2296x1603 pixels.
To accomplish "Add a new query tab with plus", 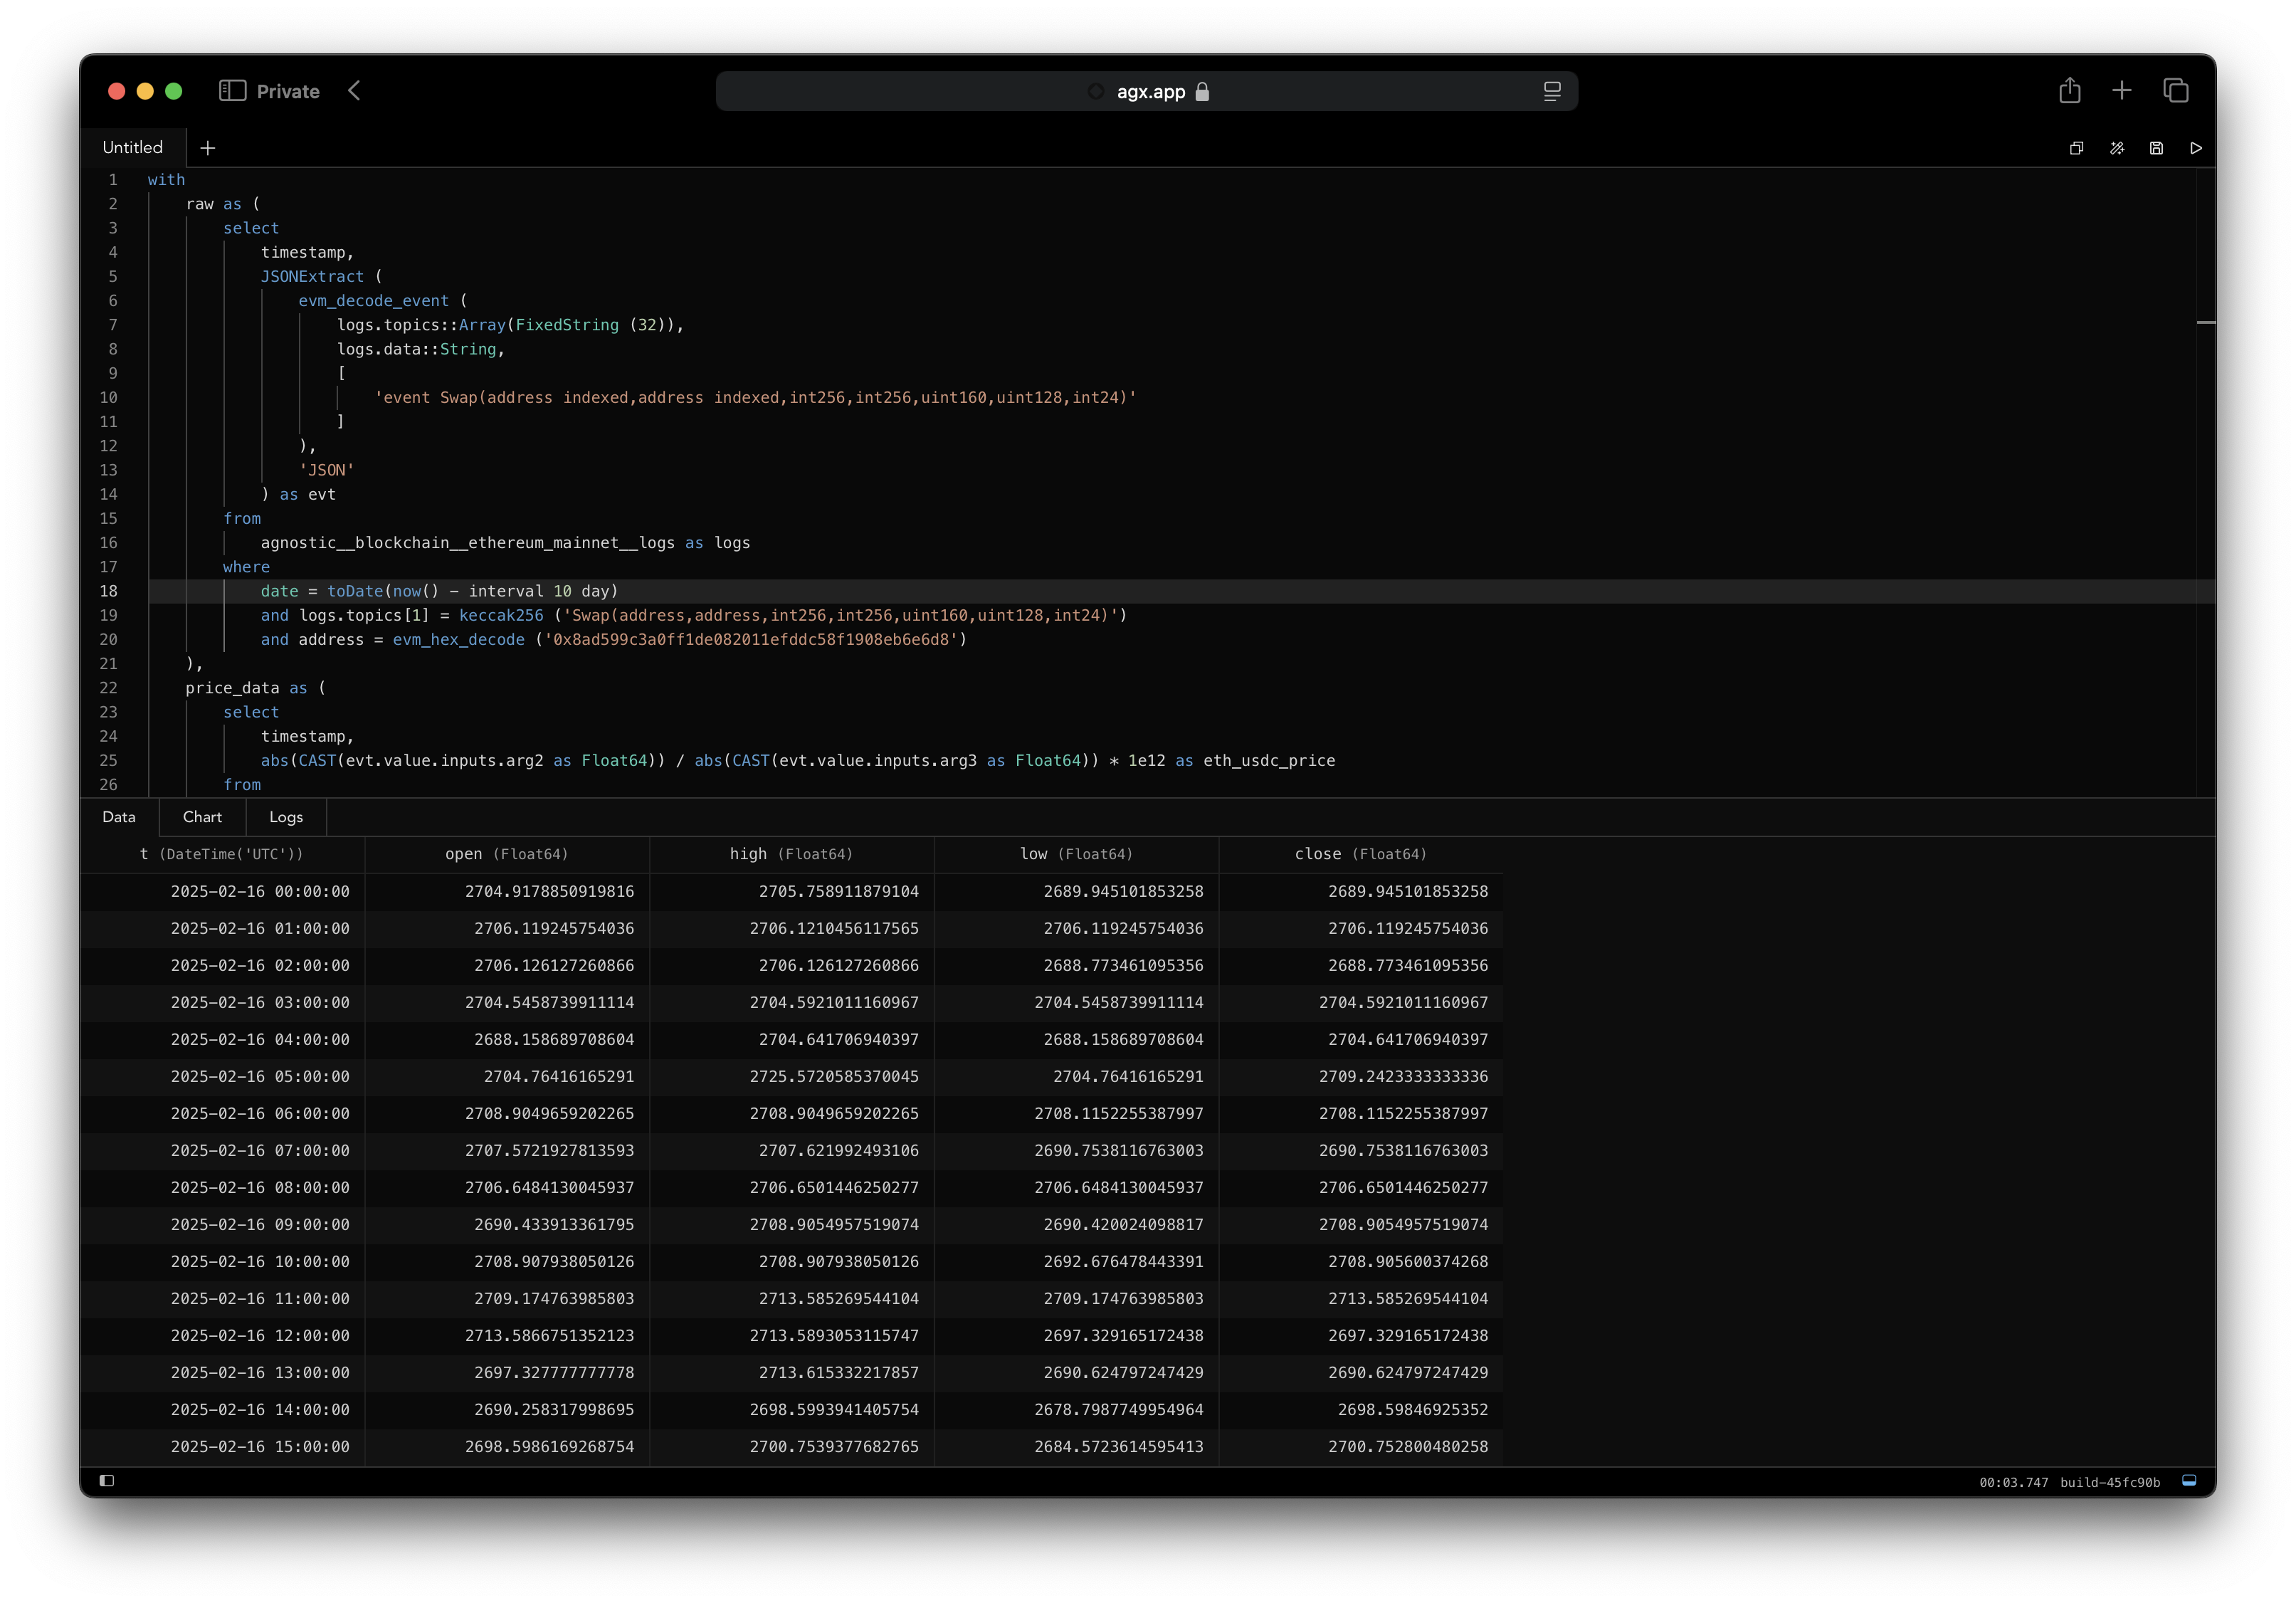I will pyautogui.click(x=208, y=148).
